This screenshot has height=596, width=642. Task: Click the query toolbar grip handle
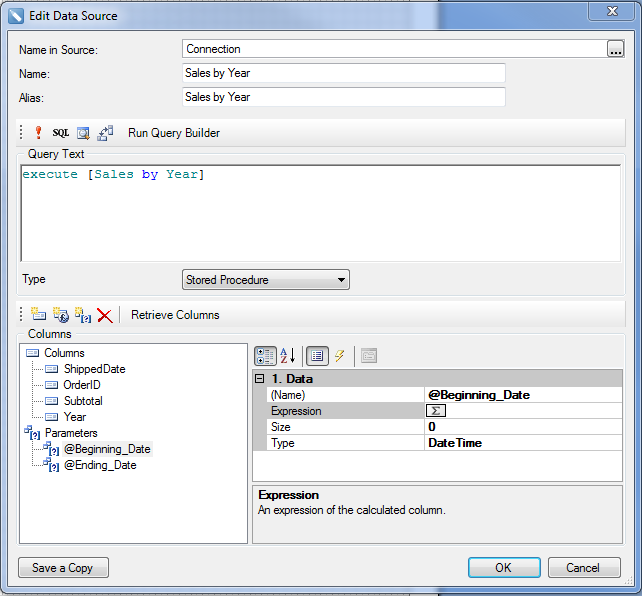coord(21,133)
